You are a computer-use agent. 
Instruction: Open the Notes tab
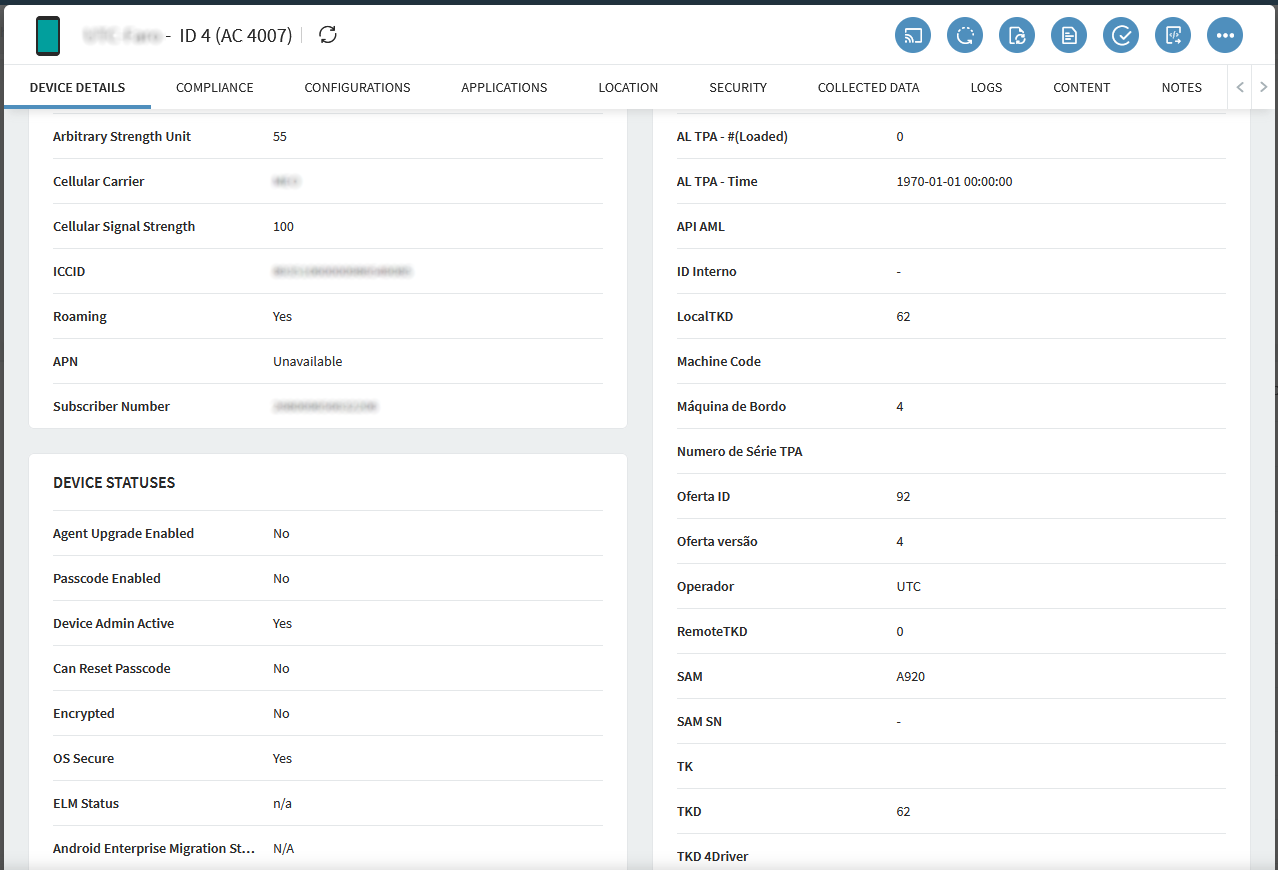coord(1181,88)
